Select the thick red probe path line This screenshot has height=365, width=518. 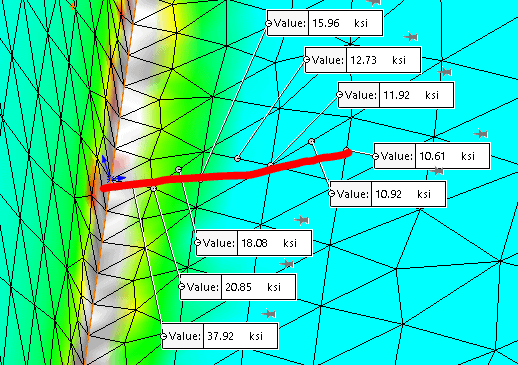pyautogui.click(x=226, y=171)
